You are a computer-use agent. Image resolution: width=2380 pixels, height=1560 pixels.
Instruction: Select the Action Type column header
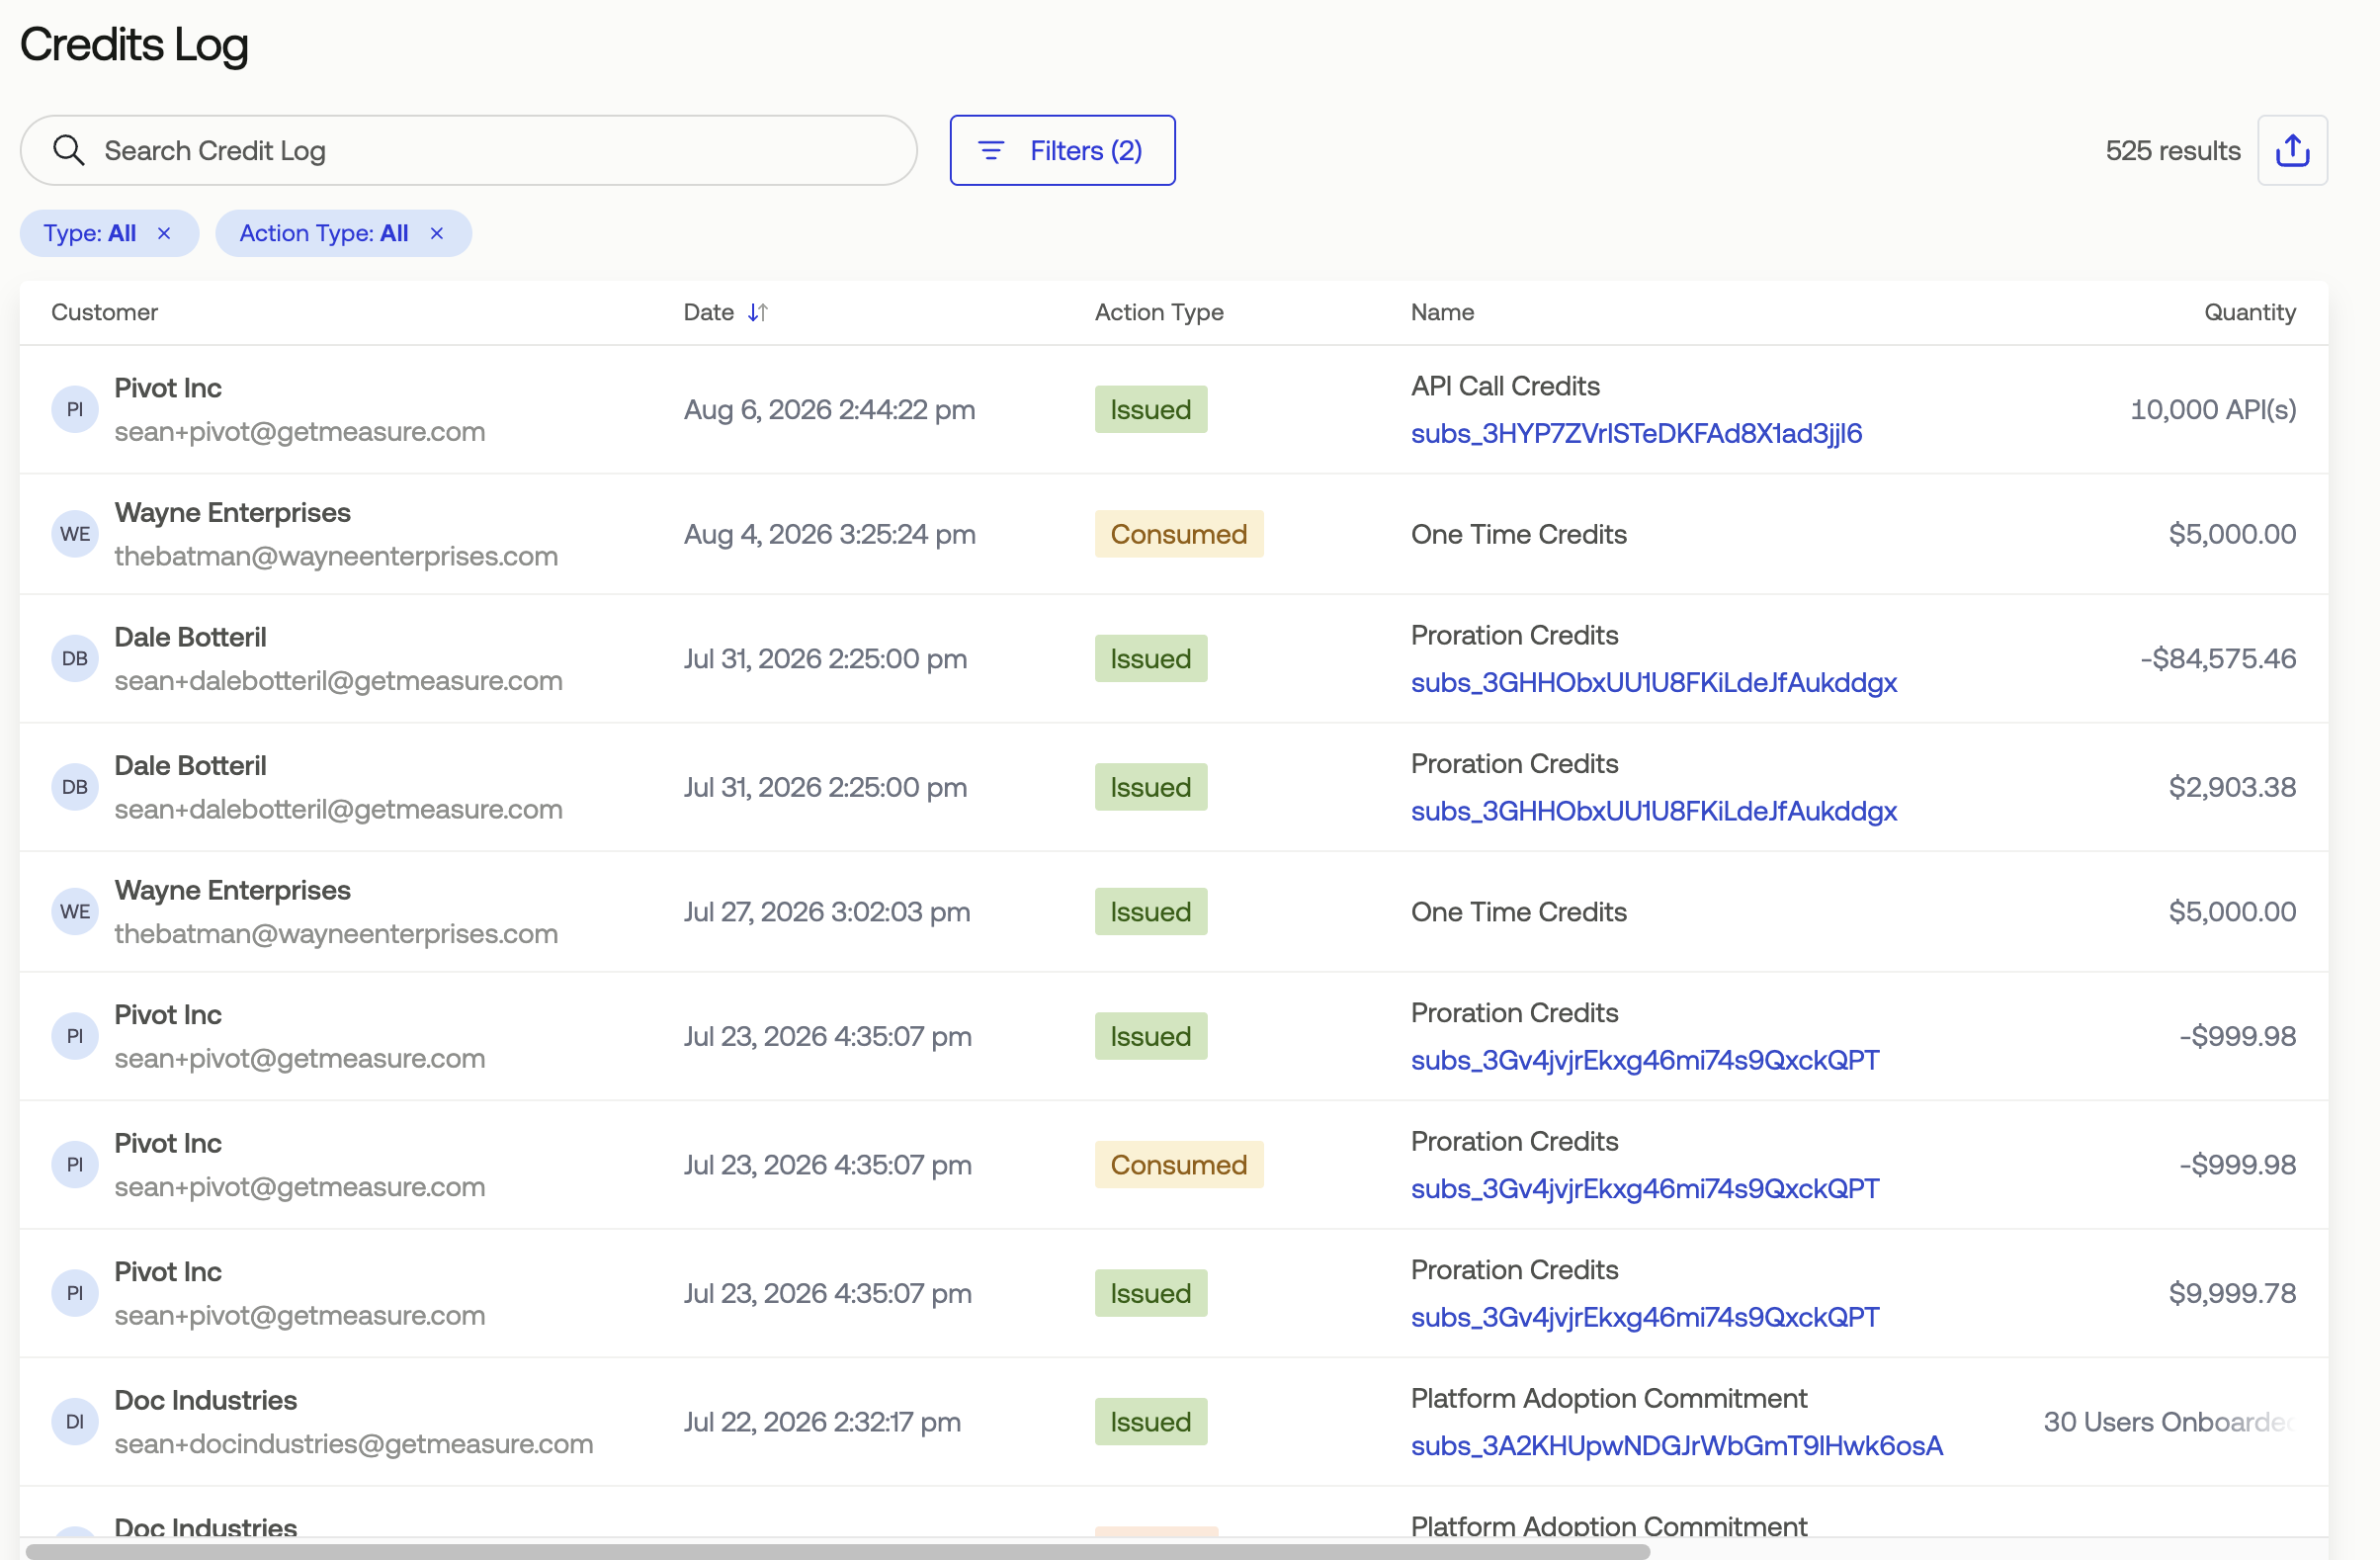pyautogui.click(x=1158, y=312)
